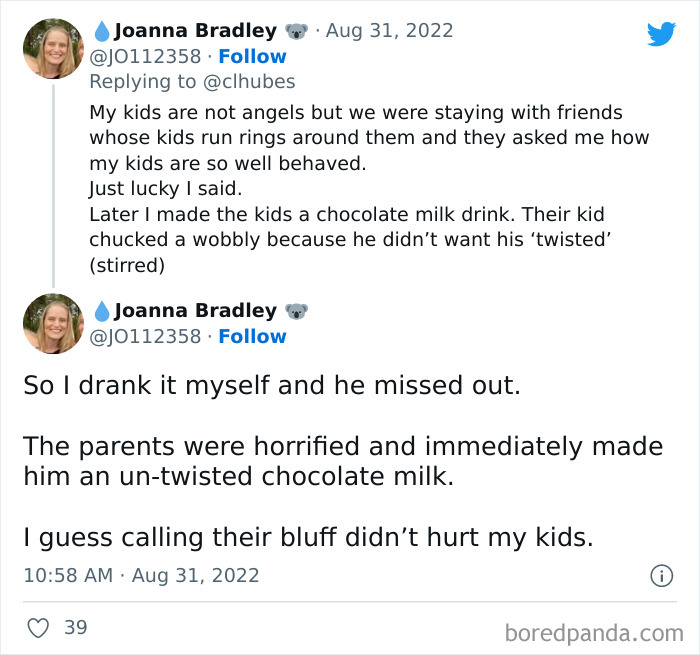
Task: Click the @JO112358 handle in the second tweet
Action: (145, 336)
